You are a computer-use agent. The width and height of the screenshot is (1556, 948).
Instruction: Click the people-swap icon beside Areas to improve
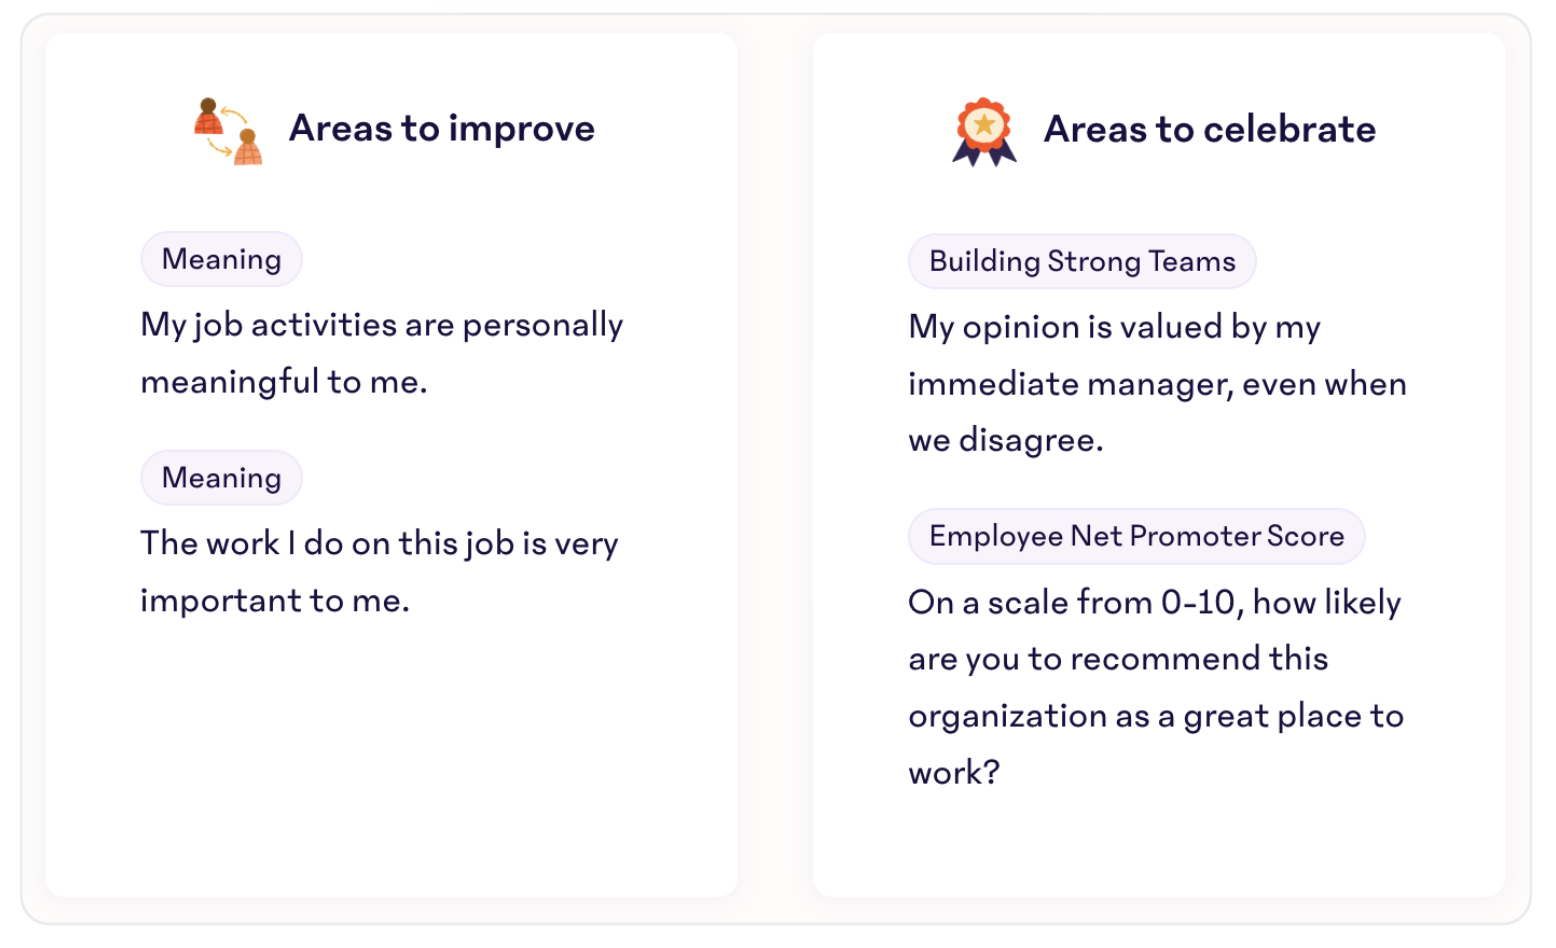coord(227,131)
